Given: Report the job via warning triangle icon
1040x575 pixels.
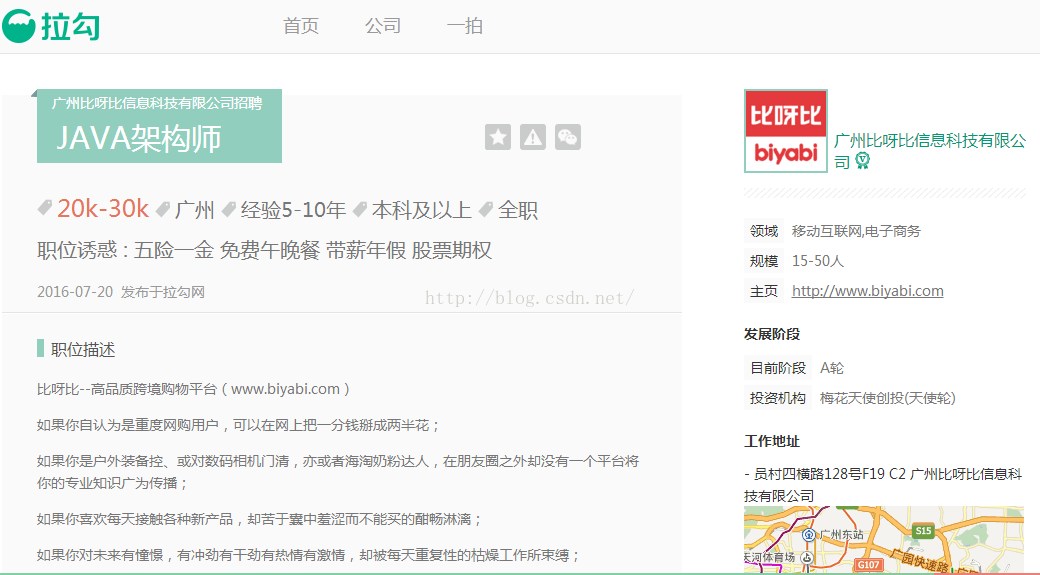Looking at the screenshot, I should 533,137.
